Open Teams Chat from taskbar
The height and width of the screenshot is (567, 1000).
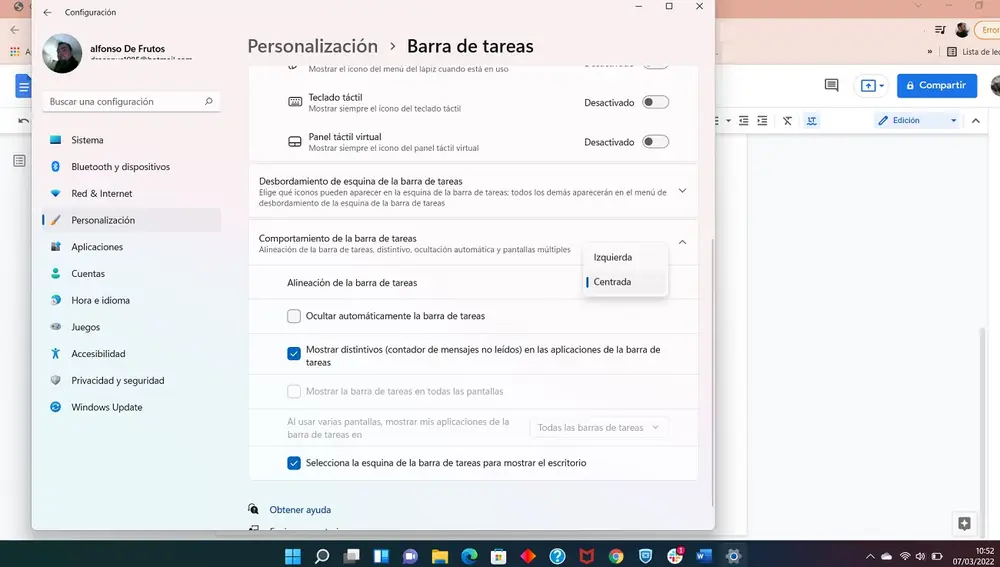410,556
